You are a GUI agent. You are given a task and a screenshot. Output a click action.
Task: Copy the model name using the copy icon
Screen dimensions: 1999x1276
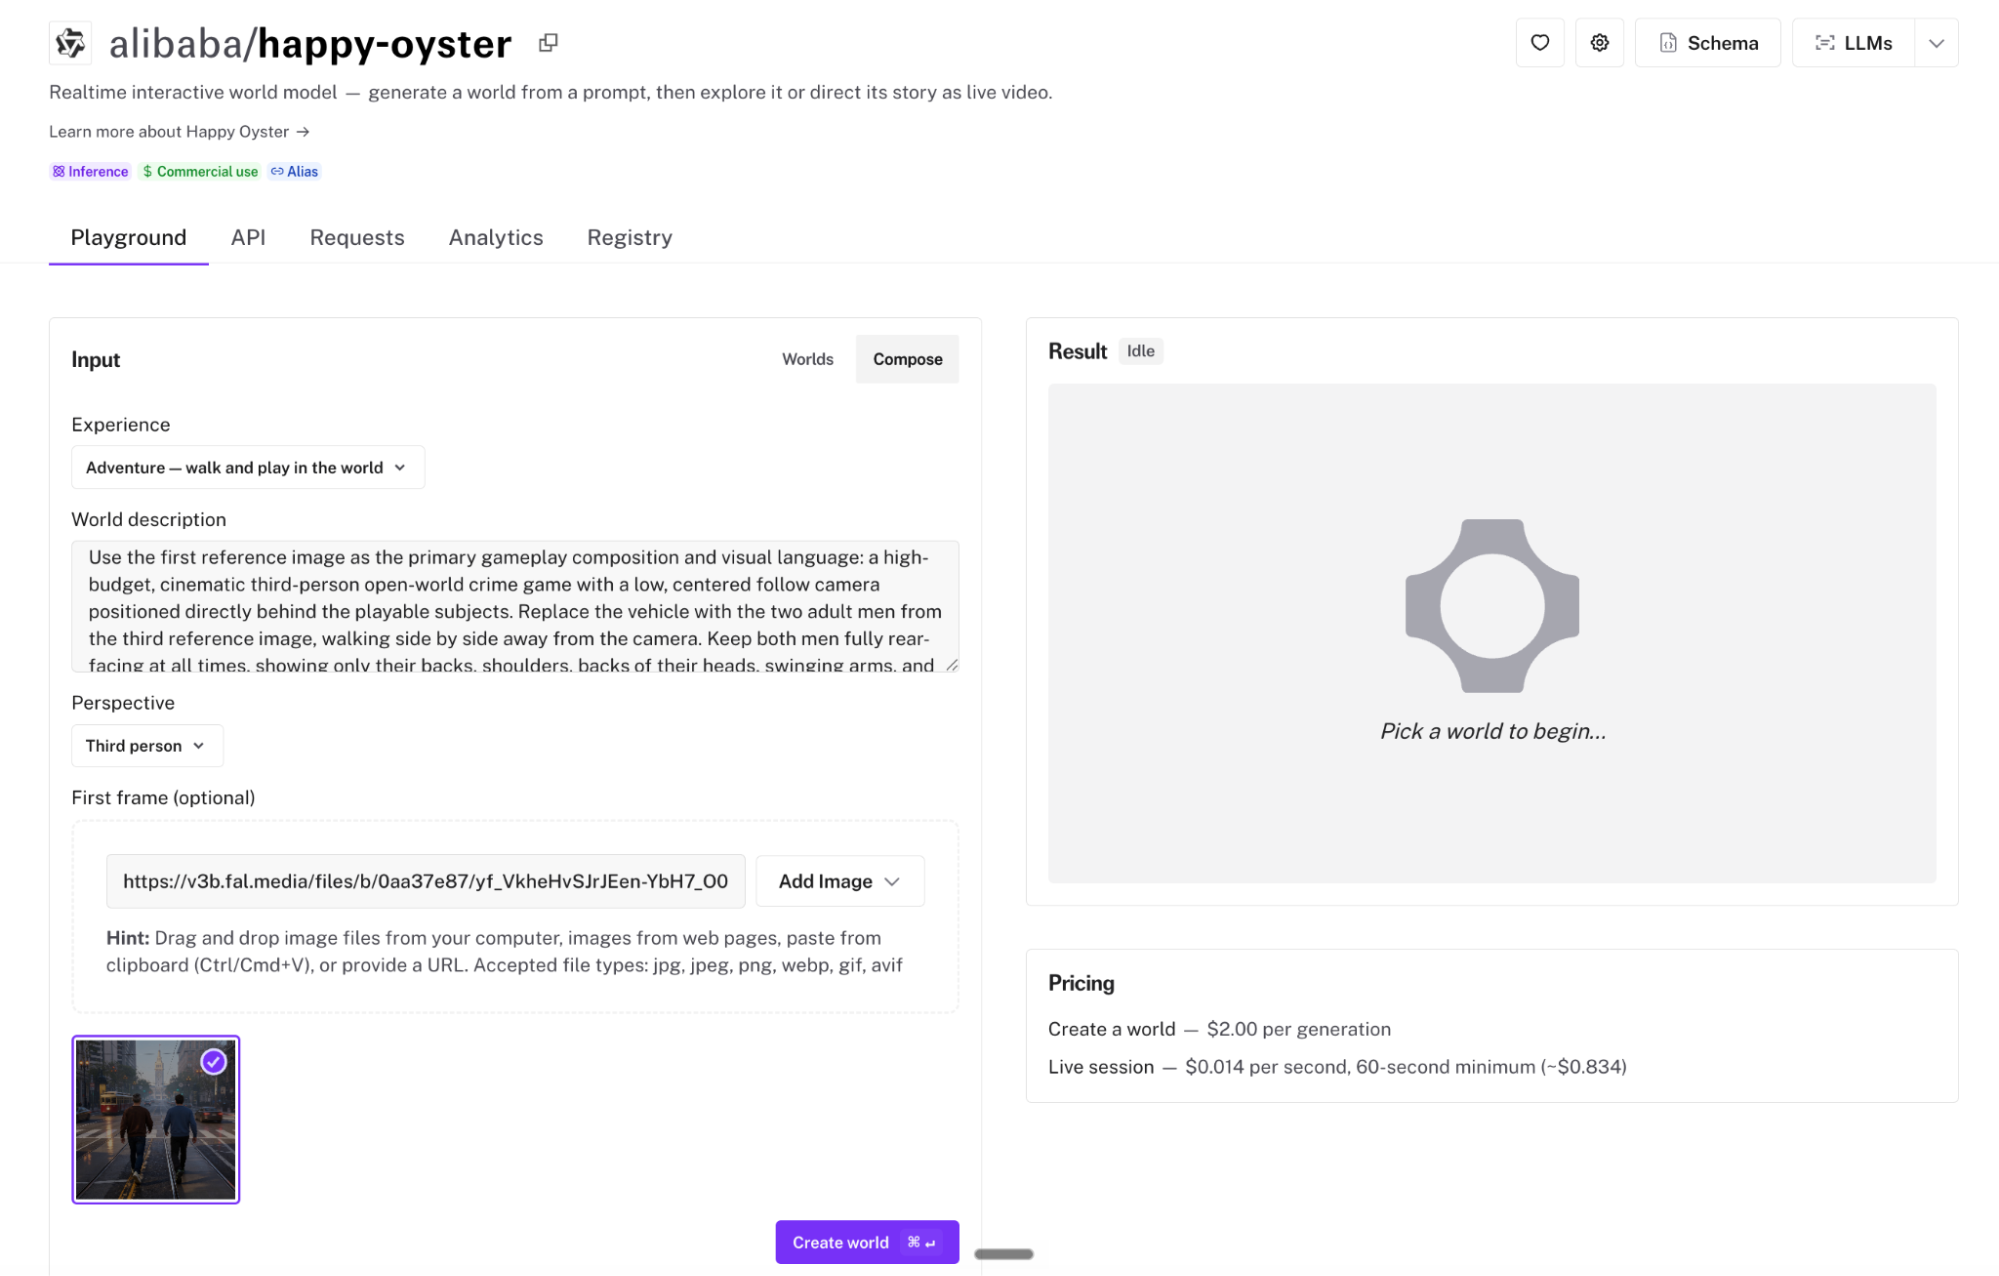[x=548, y=43]
